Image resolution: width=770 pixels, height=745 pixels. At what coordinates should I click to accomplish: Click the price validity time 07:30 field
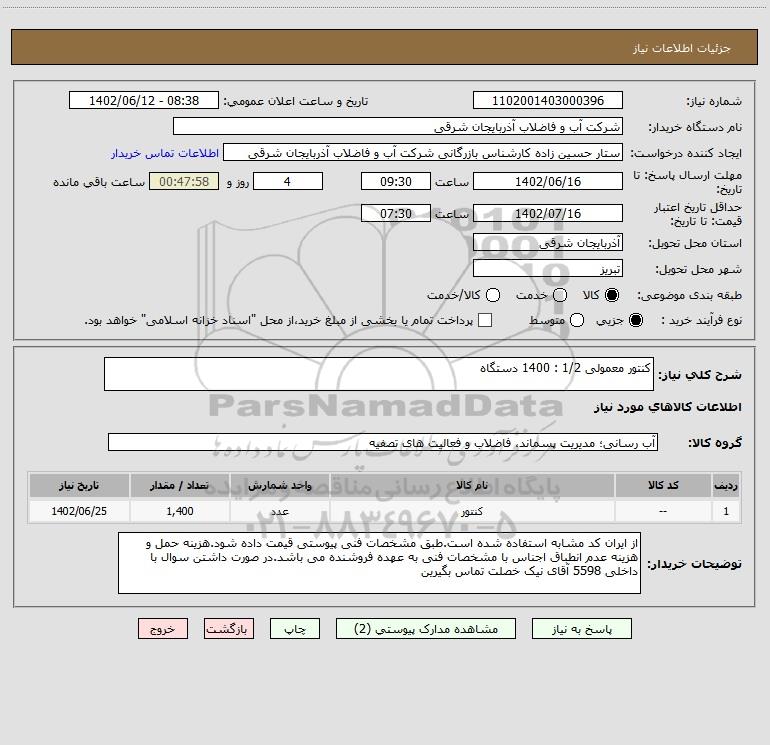(396, 213)
